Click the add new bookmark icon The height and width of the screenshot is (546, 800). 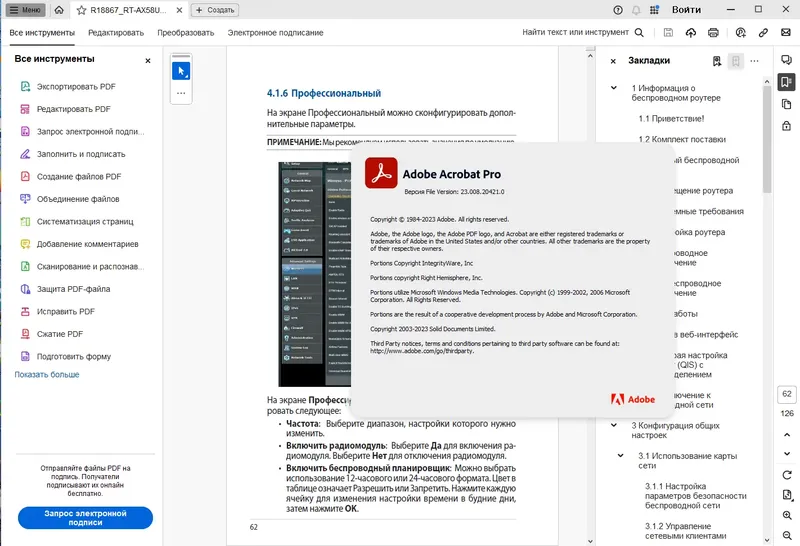coord(736,61)
